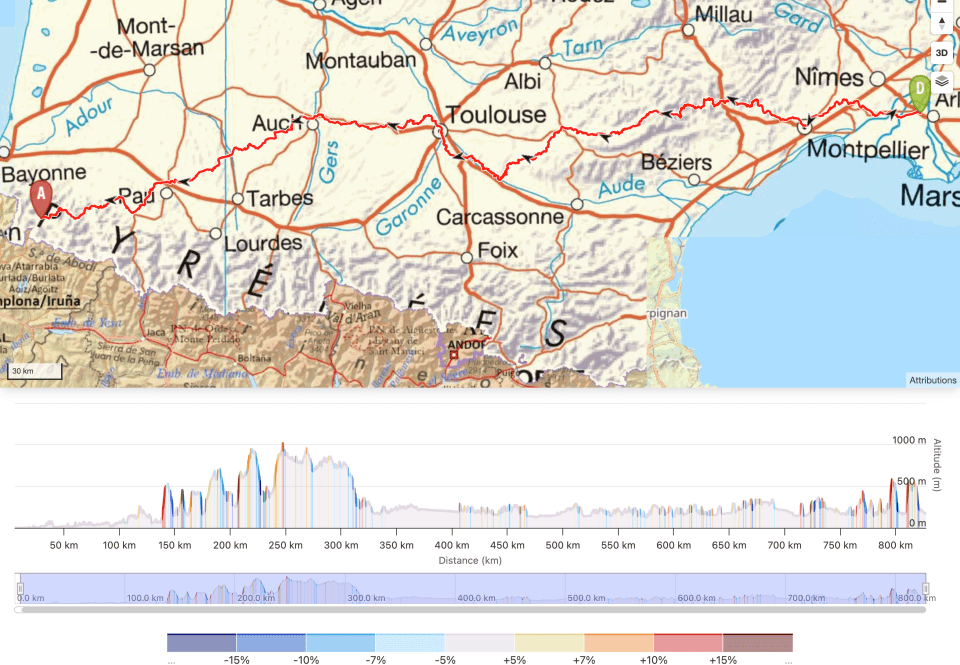Open the Attributions link
The height and width of the screenshot is (665, 960).
coord(932,380)
